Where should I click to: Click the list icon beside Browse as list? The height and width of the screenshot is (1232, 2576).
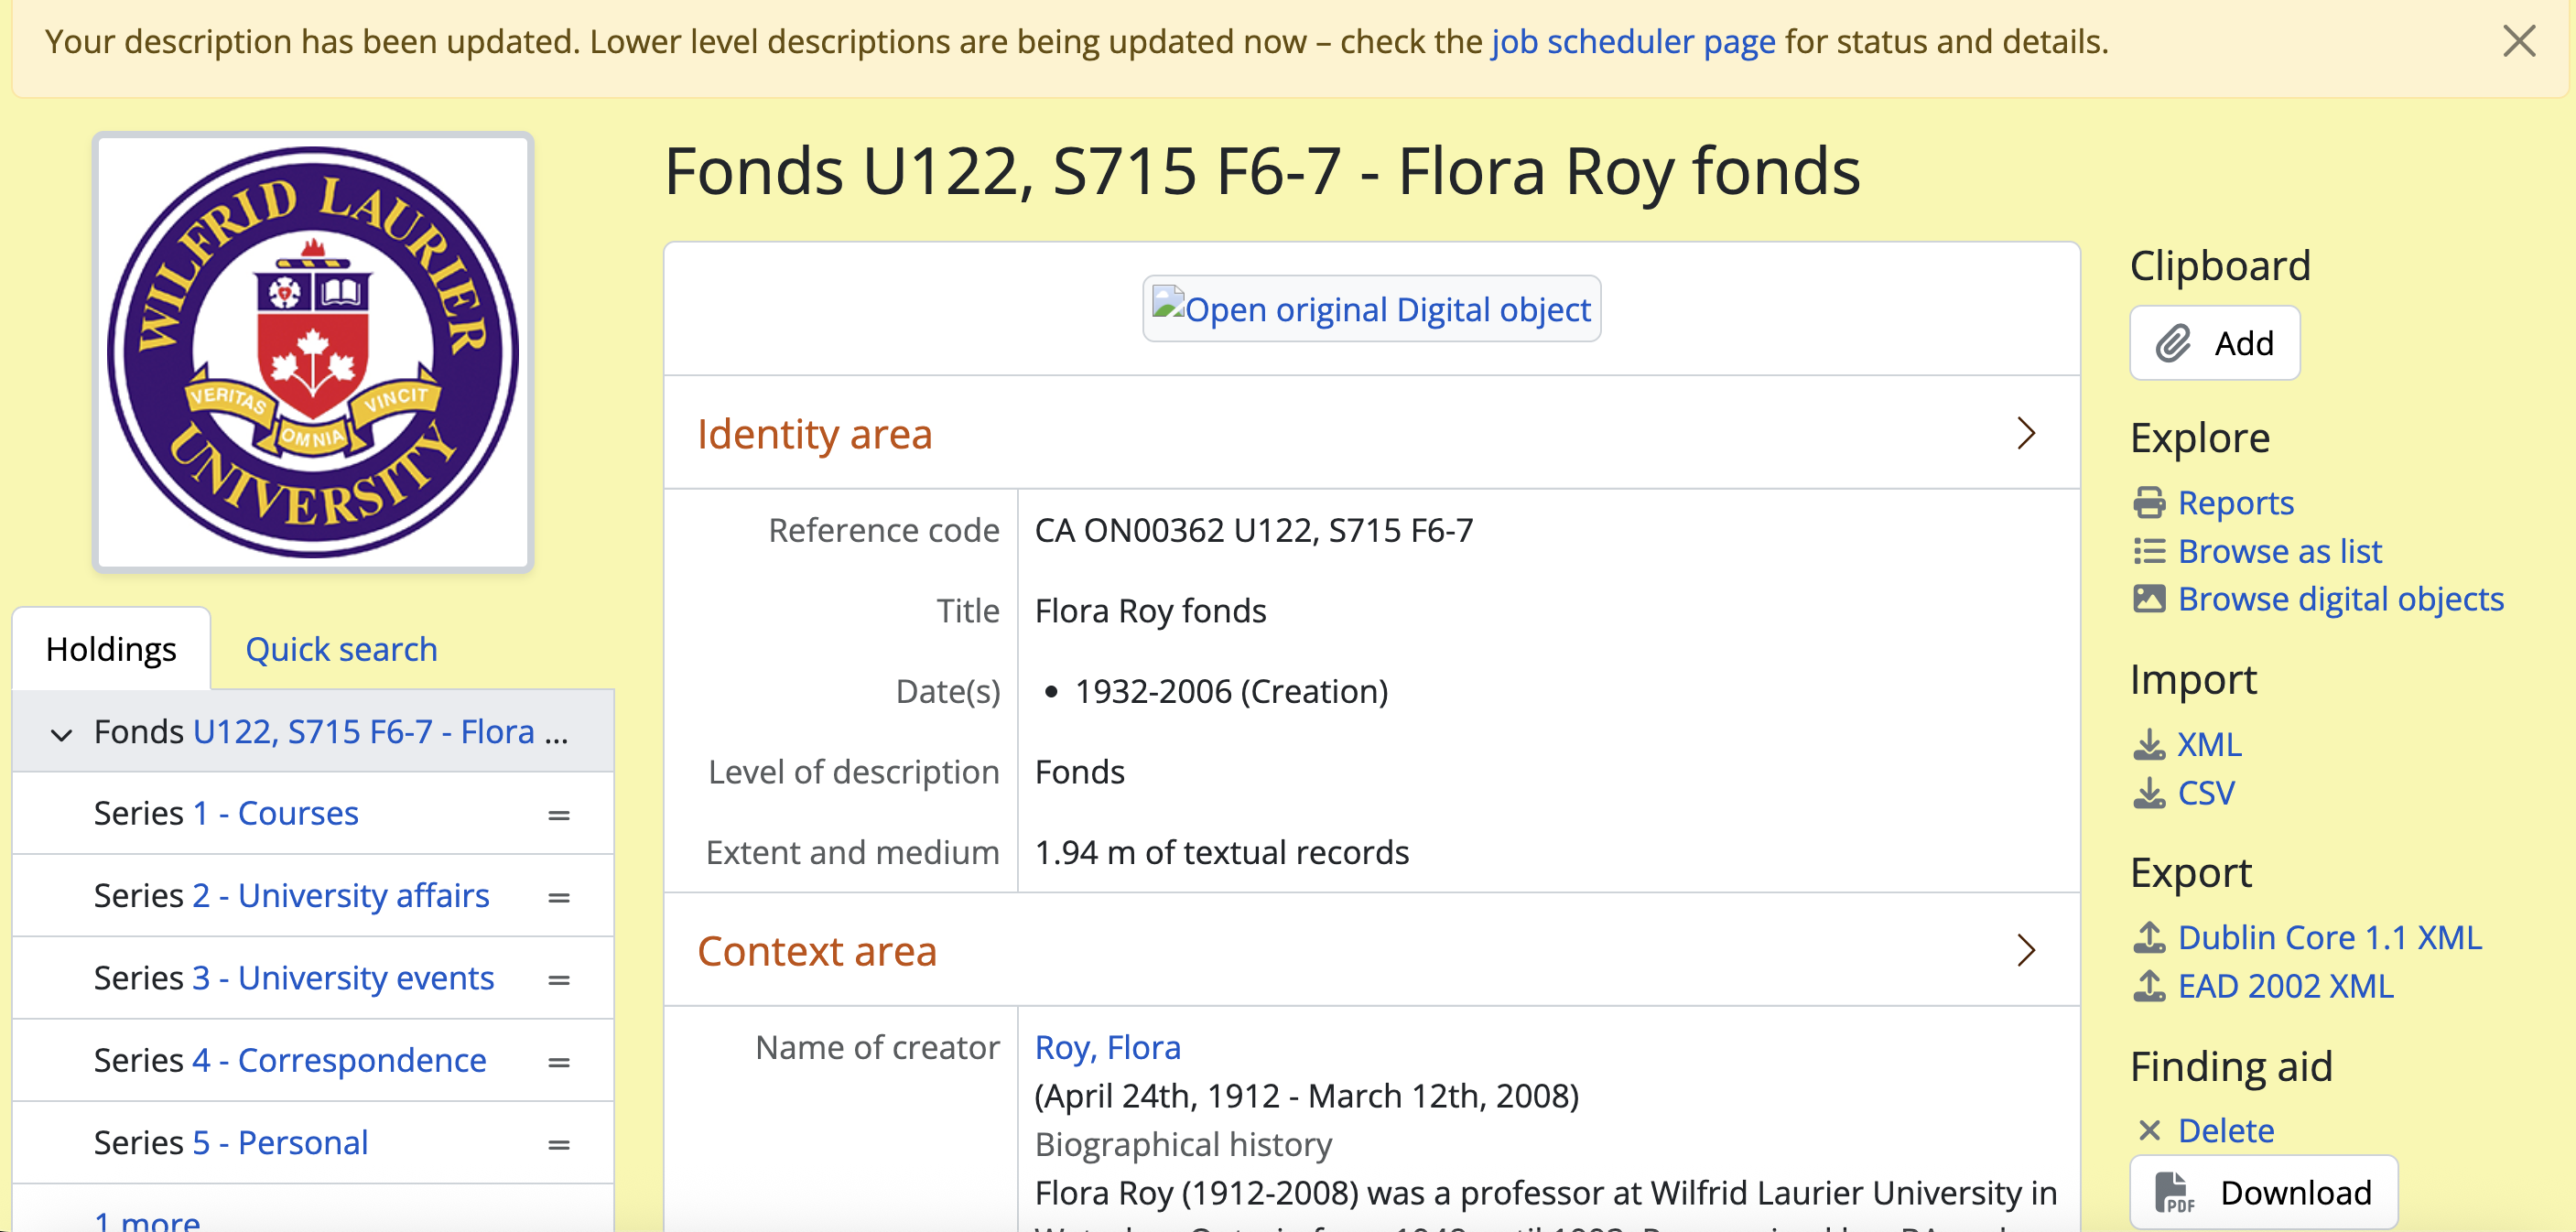2149,552
